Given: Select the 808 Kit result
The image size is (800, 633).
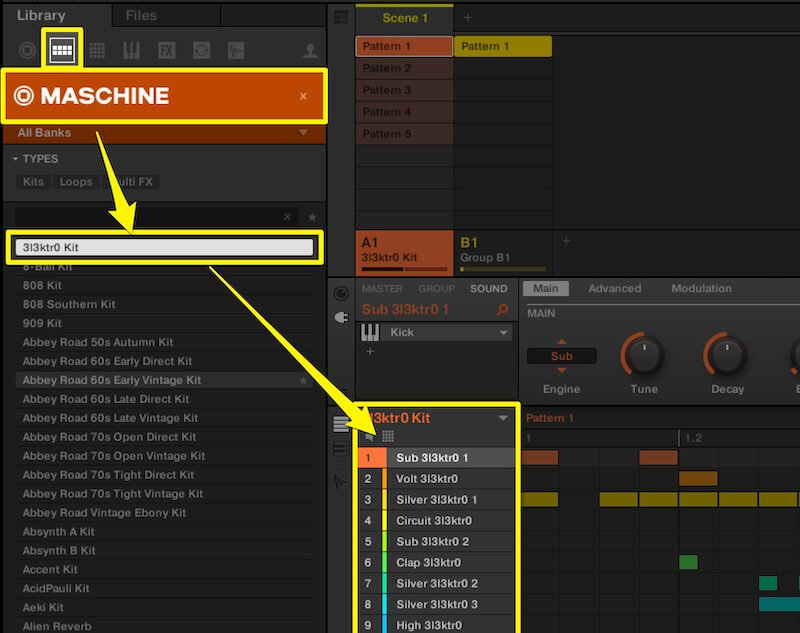Looking at the screenshot, I should (x=164, y=285).
